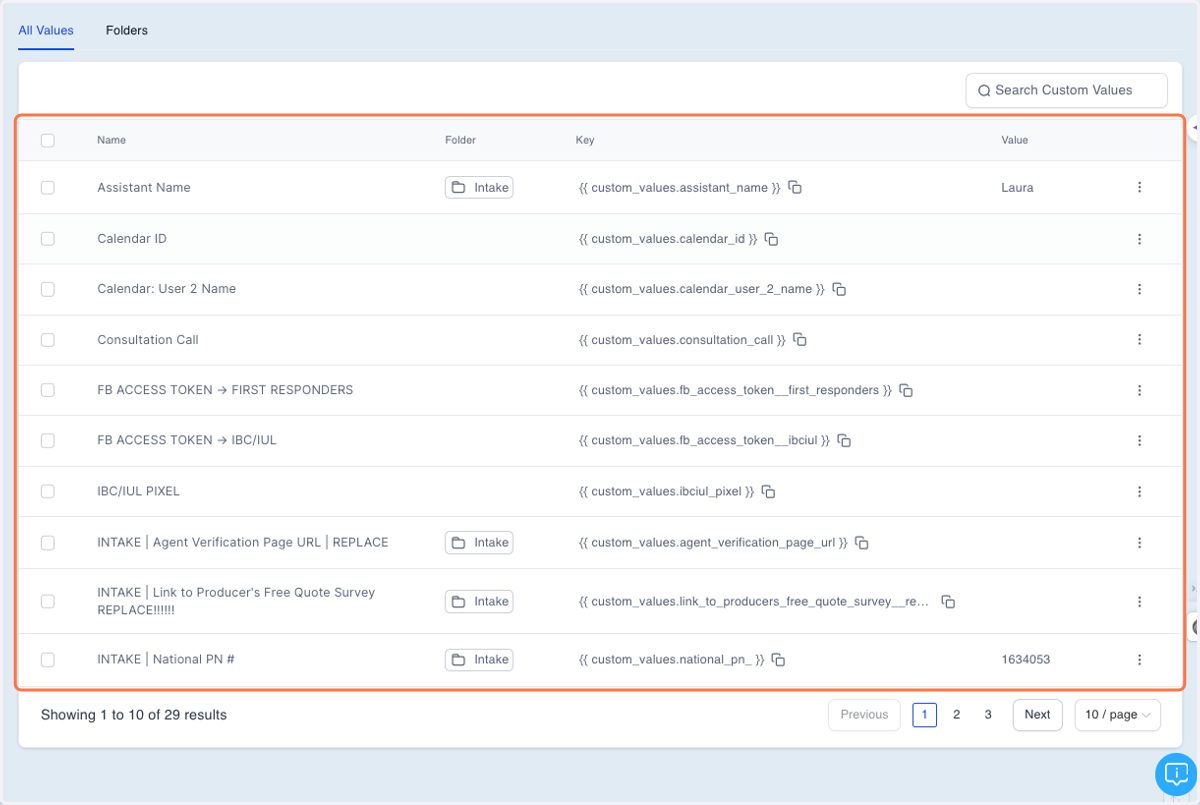Click the Name column header
Viewport: 1200px width, 805px height.
click(111, 140)
